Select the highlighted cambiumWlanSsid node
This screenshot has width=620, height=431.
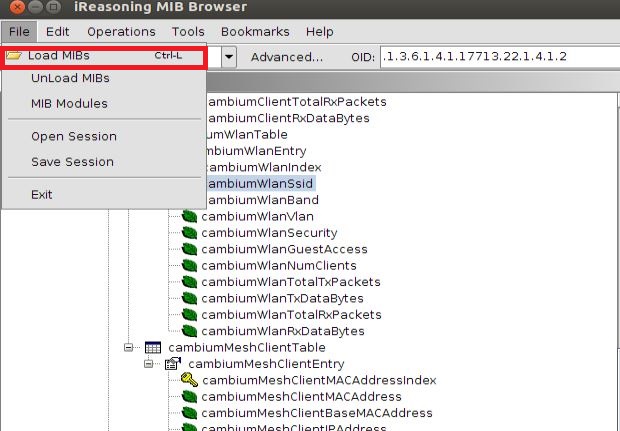pos(260,183)
